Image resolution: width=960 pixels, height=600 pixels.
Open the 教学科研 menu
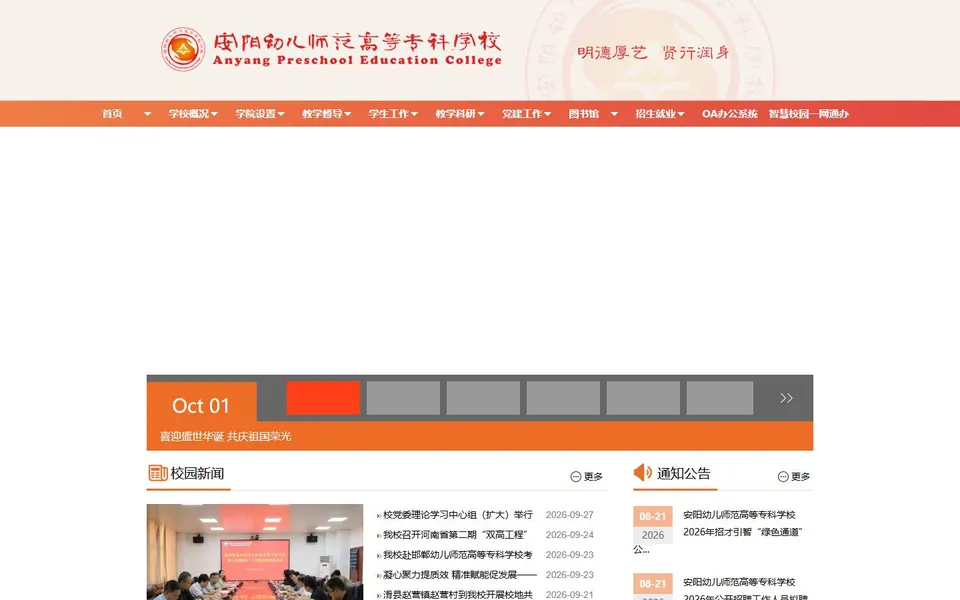click(x=456, y=114)
